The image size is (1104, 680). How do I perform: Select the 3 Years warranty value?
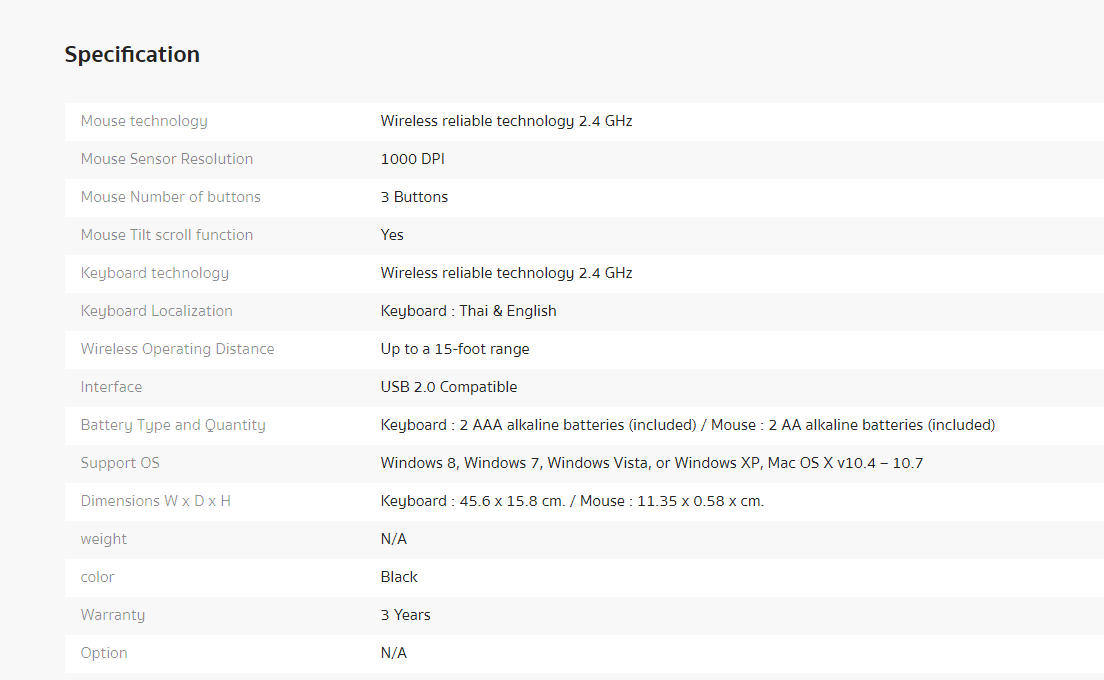[405, 615]
